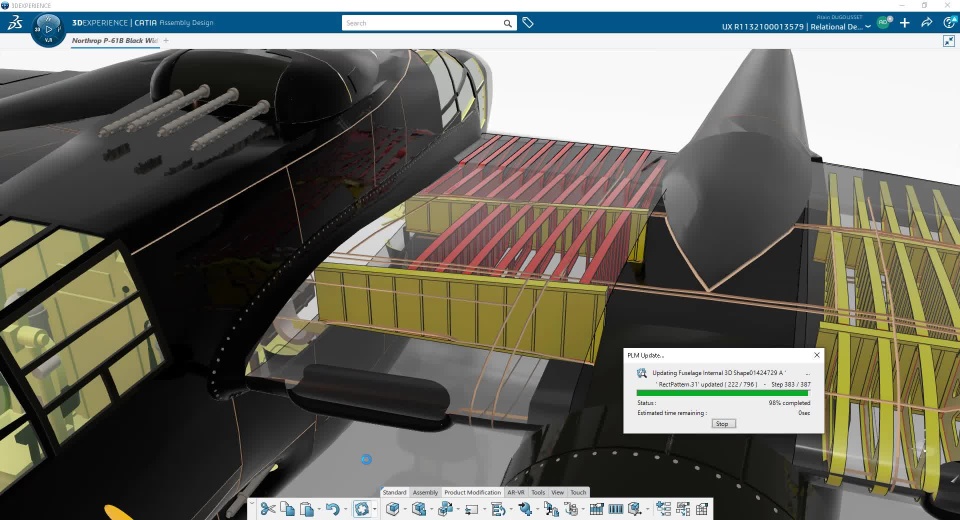Viewport: 960px width, 520px height.
Task: Close the PLM Update dialog
Action: pyautogui.click(x=816, y=355)
